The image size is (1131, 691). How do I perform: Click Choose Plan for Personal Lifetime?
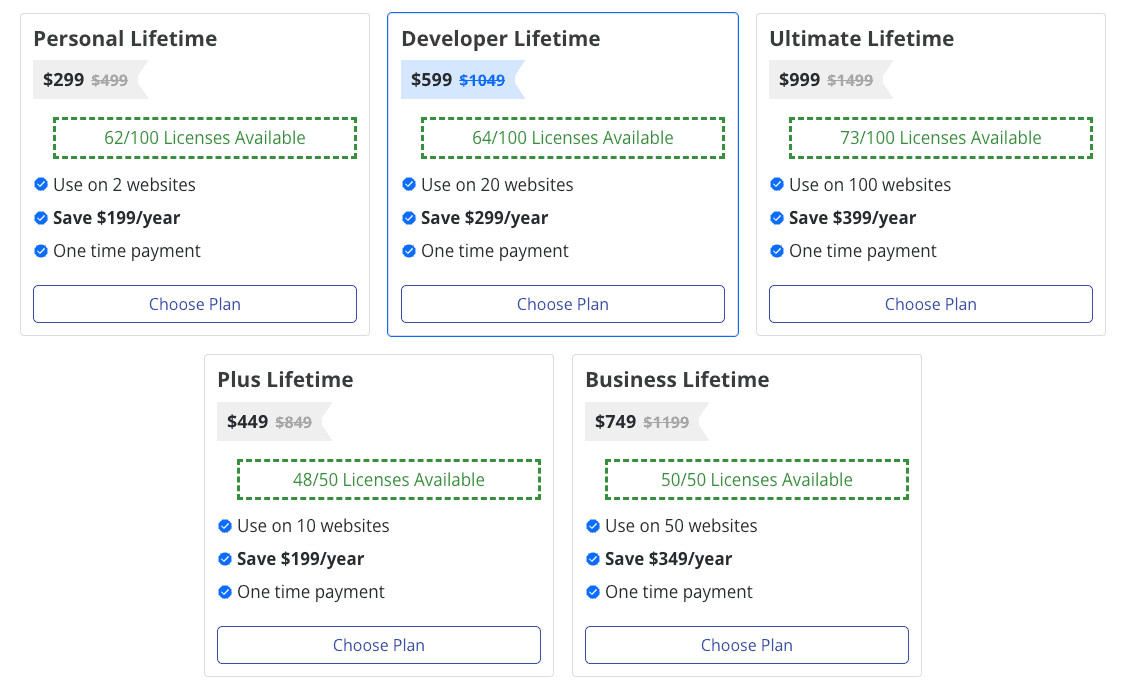click(195, 304)
